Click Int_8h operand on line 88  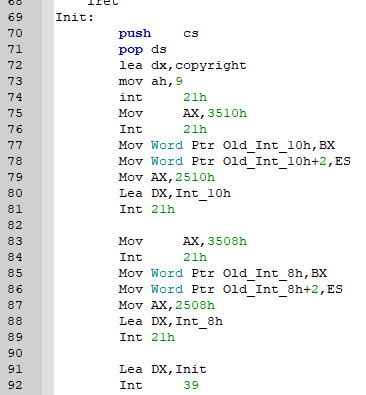(x=199, y=321)
